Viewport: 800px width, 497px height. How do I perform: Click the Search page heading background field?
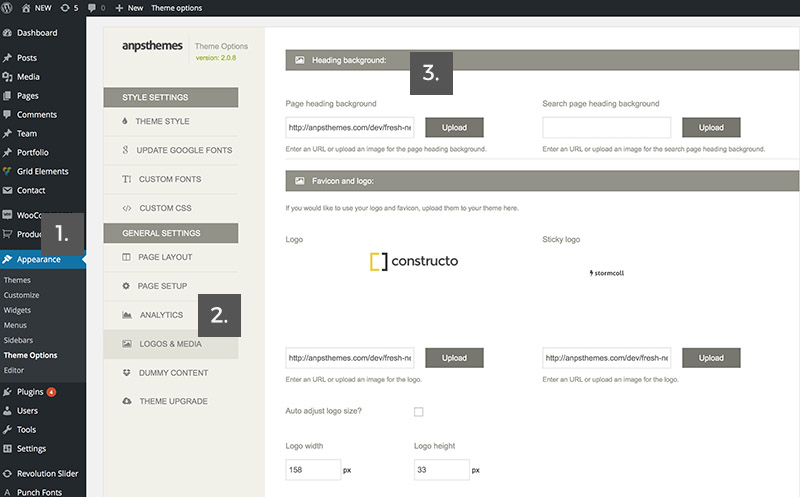point(607,128)
